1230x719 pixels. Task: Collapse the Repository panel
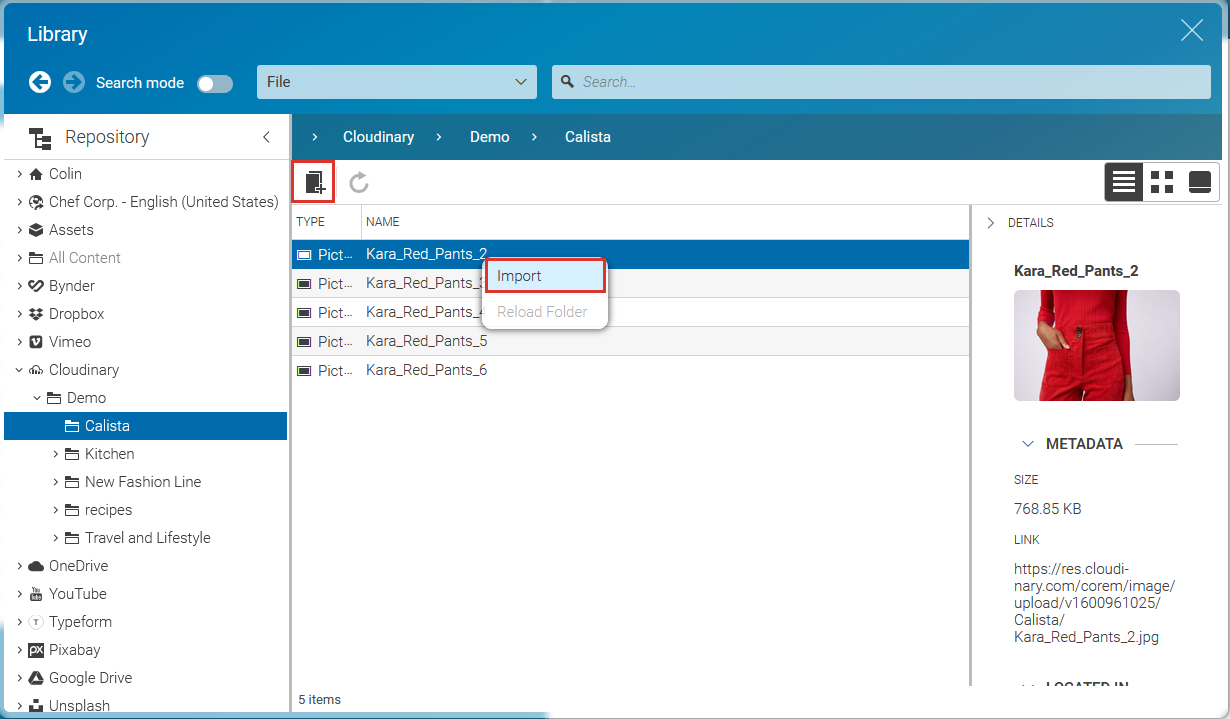[266, 136]
